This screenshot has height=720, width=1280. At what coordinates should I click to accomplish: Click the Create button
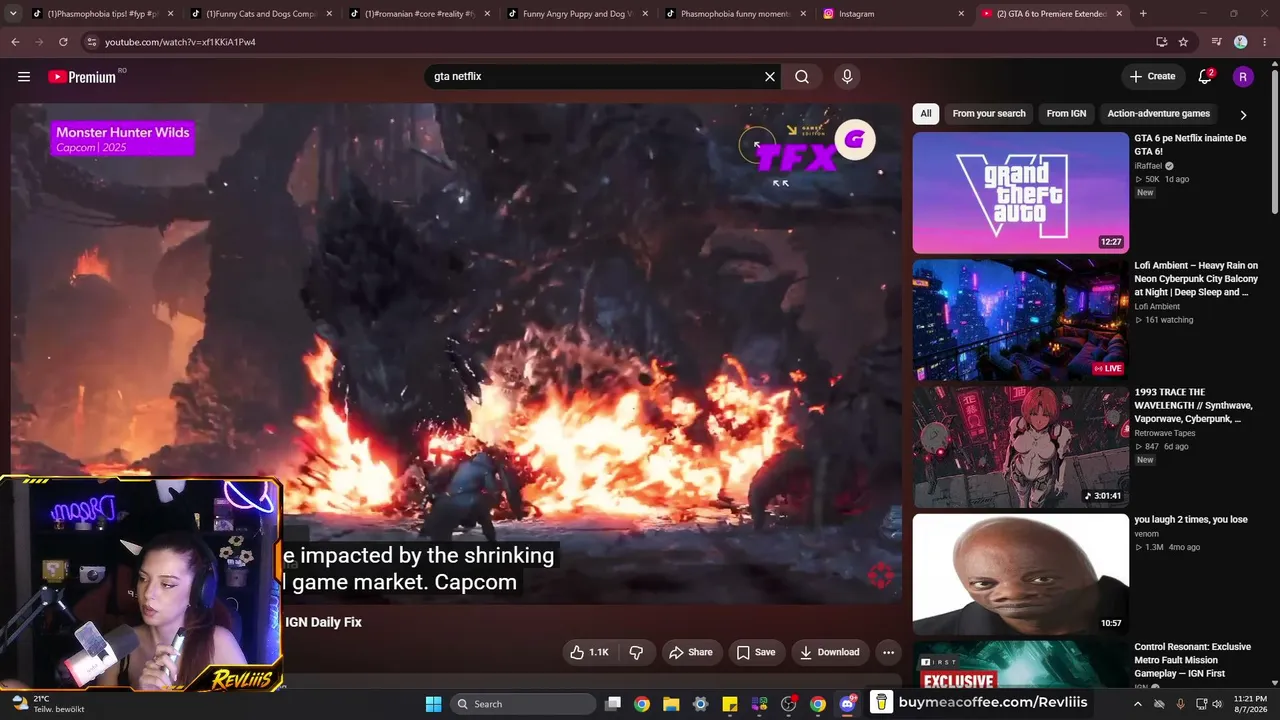(x=1152, y=77)
